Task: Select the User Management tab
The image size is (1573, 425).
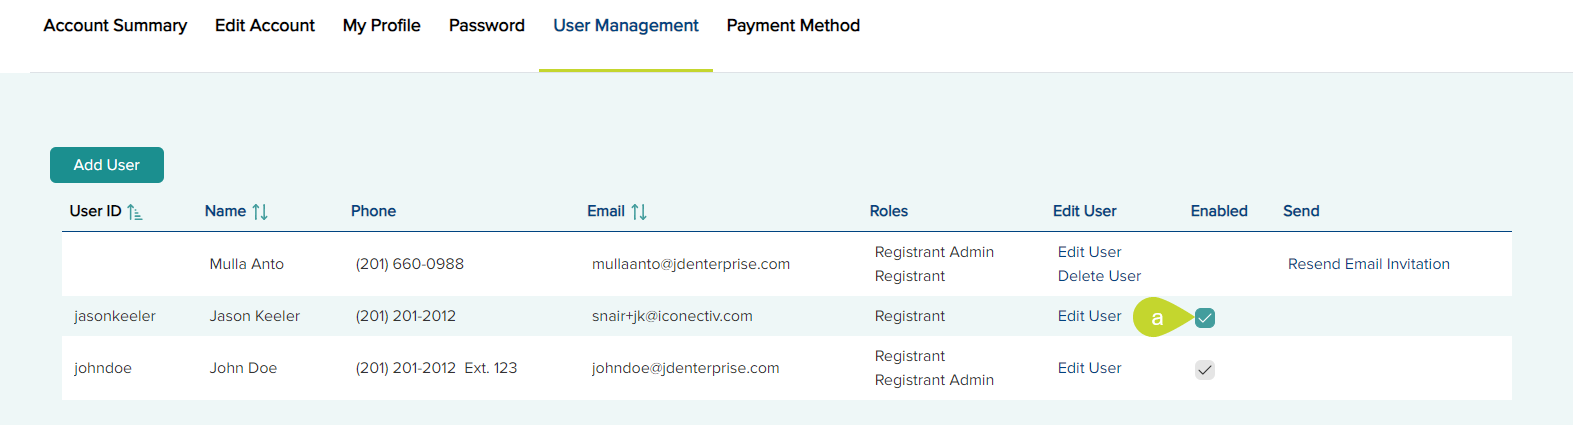Action: pyautogui.click(x=626, y=26)
